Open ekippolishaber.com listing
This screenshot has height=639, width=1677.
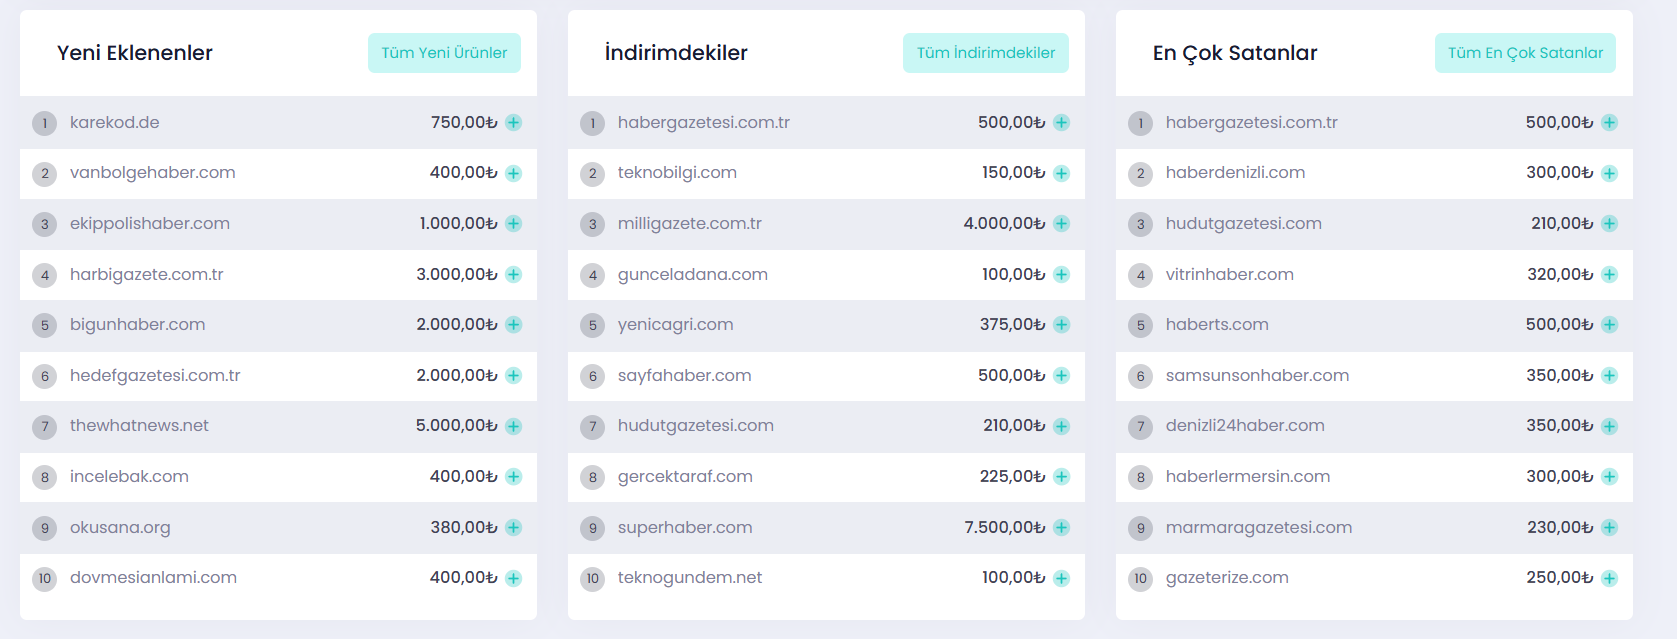pos(150,224)
